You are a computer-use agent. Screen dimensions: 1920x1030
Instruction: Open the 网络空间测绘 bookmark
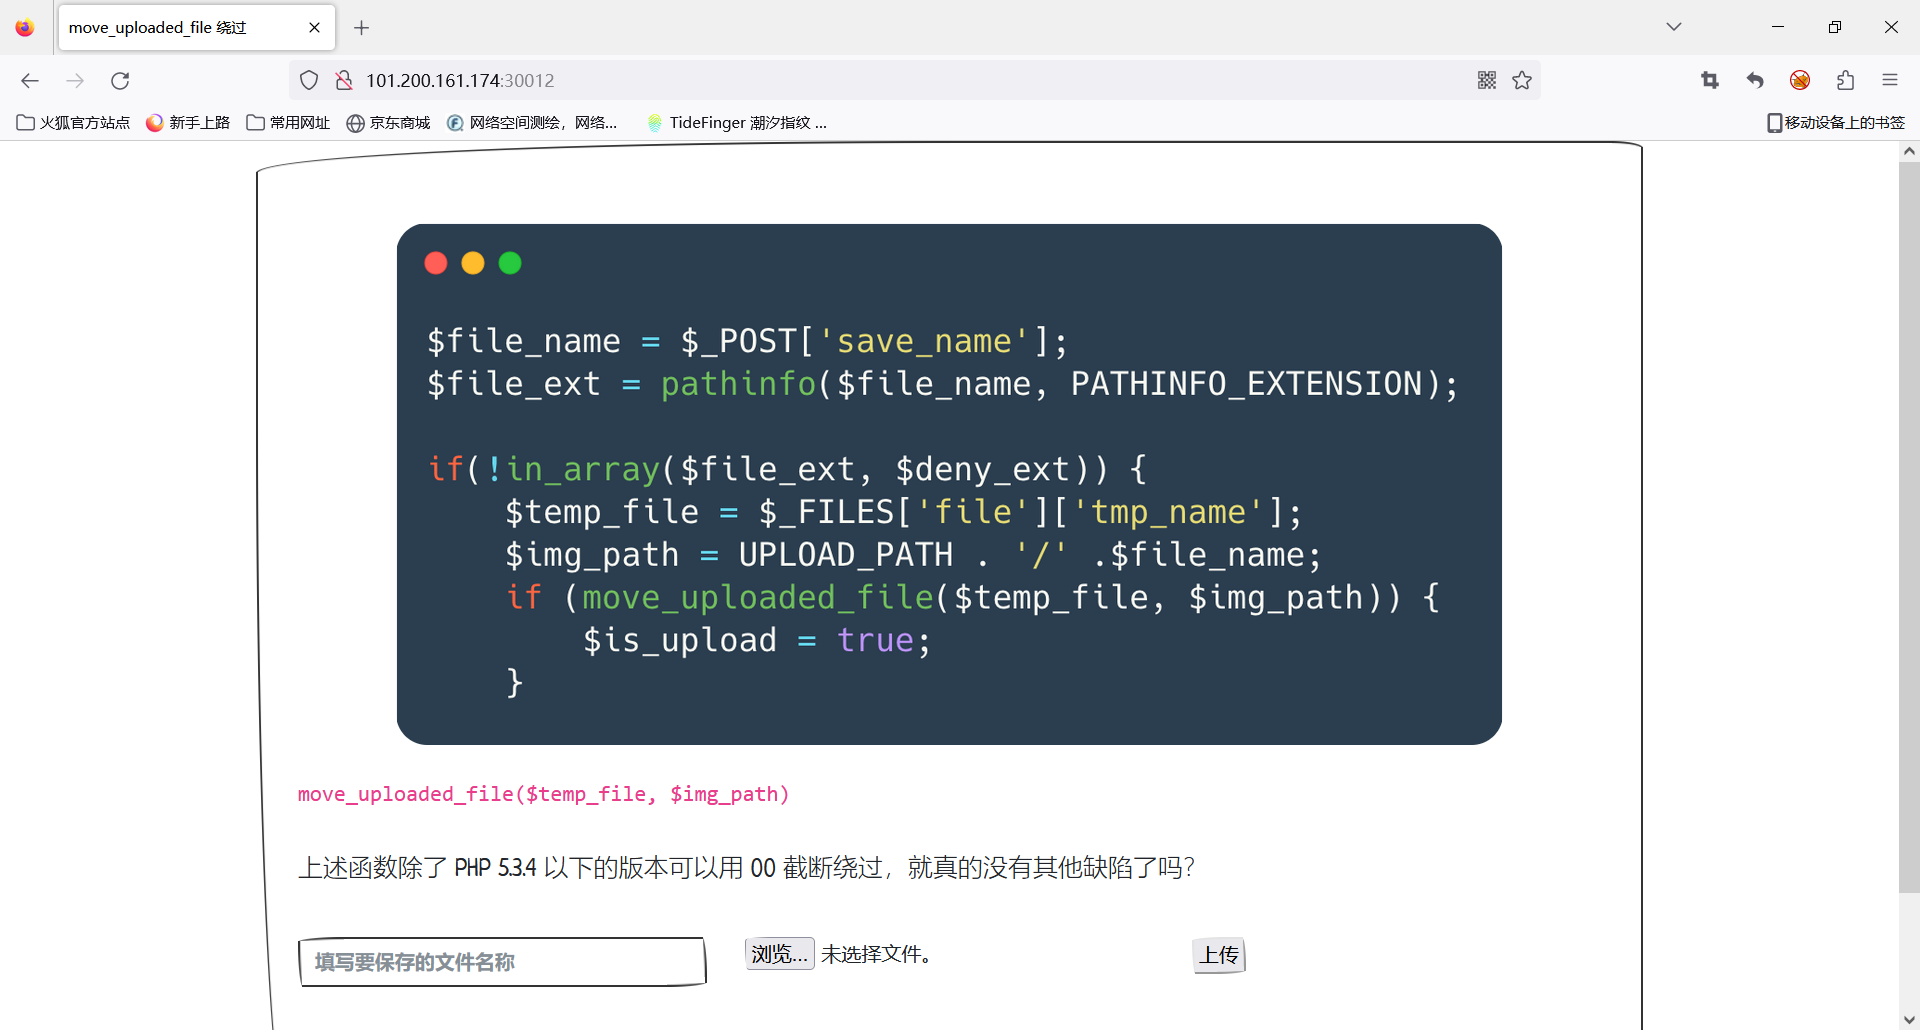(x=532, y=123)
